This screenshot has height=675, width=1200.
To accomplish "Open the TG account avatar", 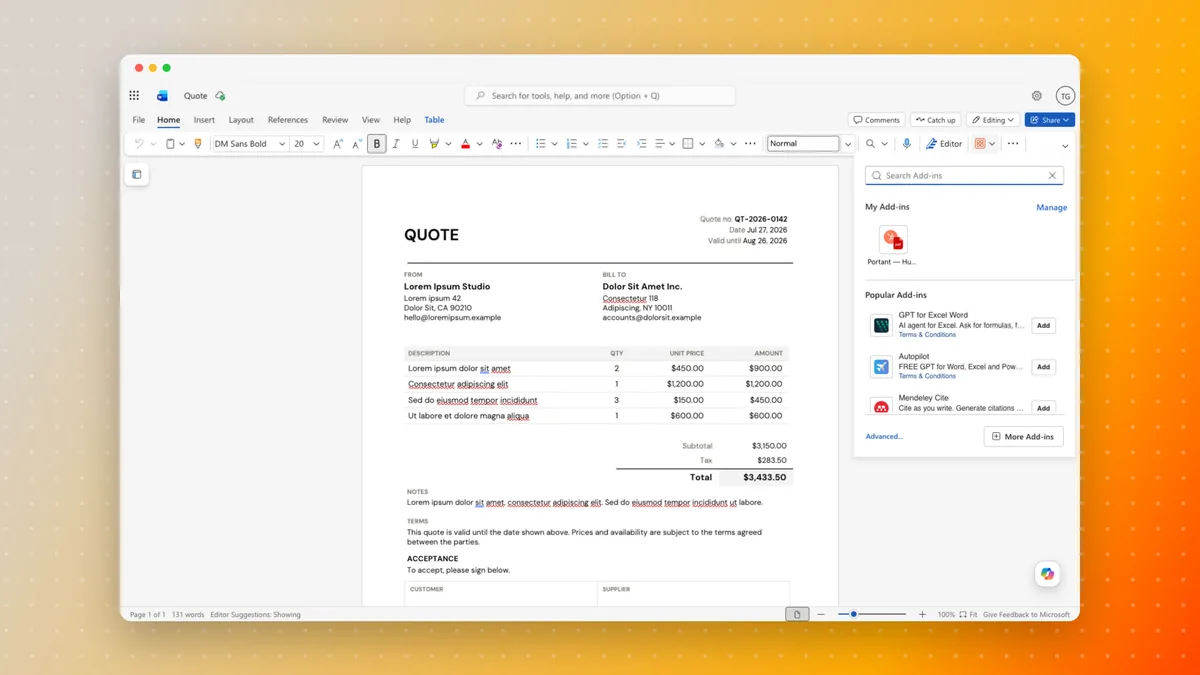I will point(1065,96).
